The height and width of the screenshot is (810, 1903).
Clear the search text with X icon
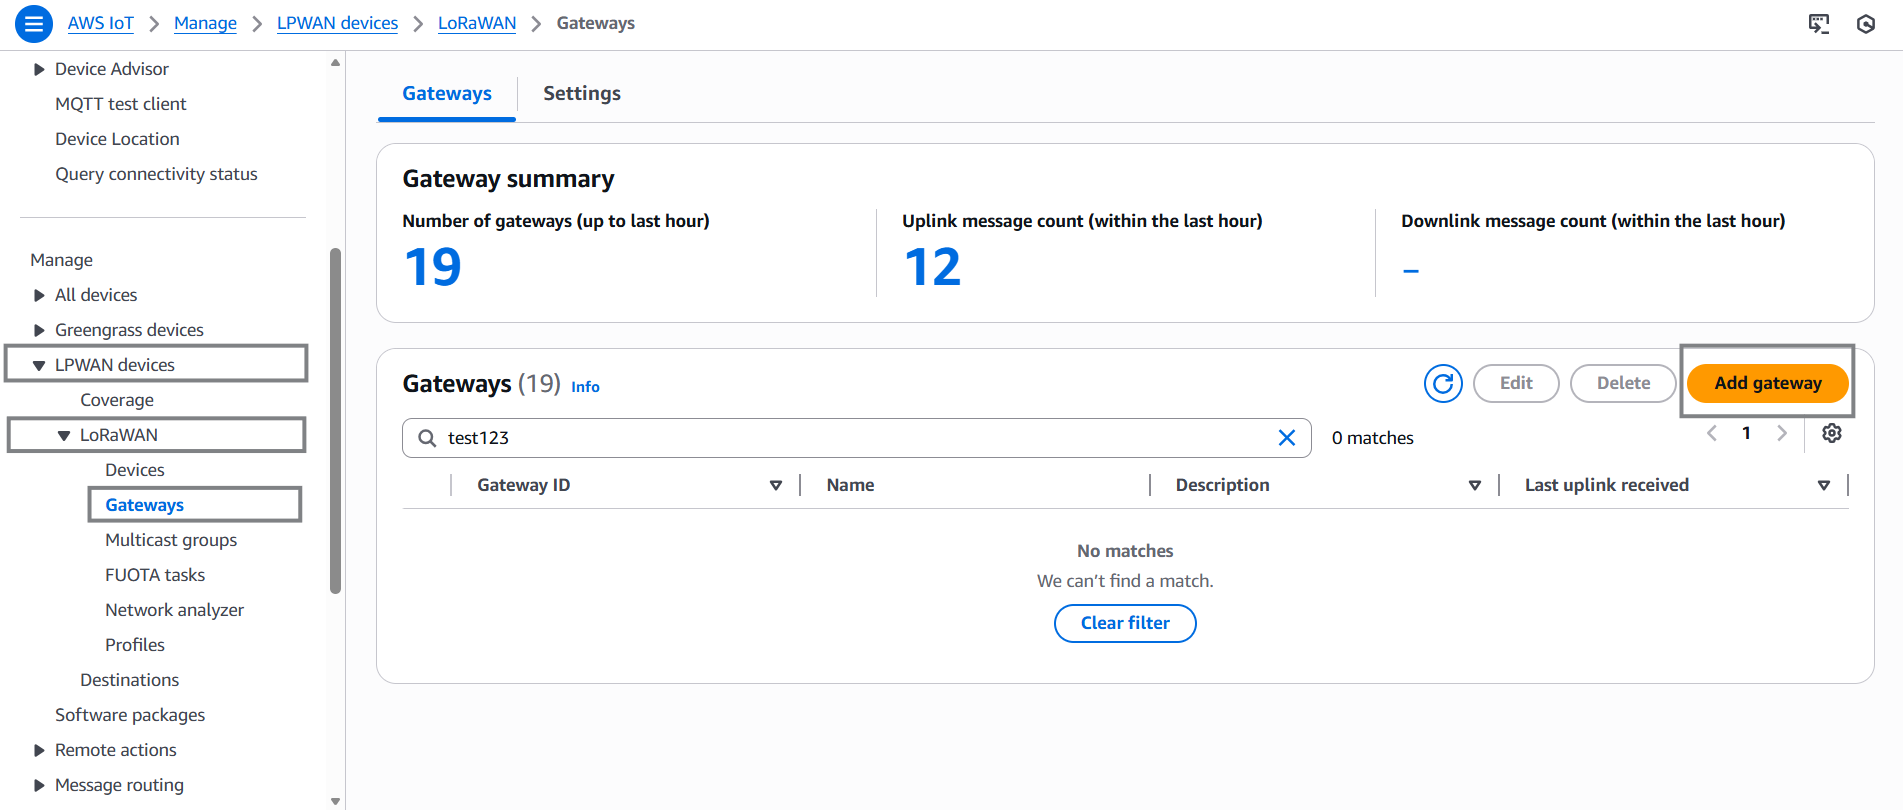pyautogui.click(x=1287, y=438)
